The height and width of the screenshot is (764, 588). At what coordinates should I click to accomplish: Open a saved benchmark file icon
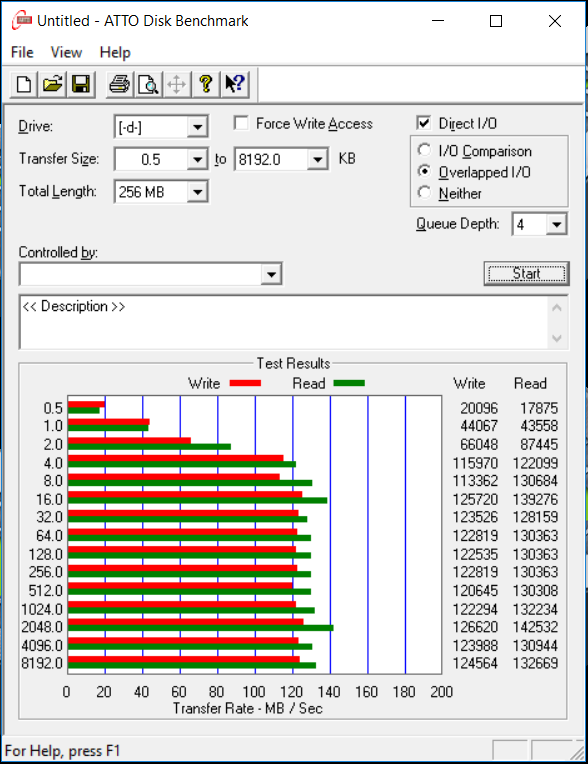[x=53, y=84]
